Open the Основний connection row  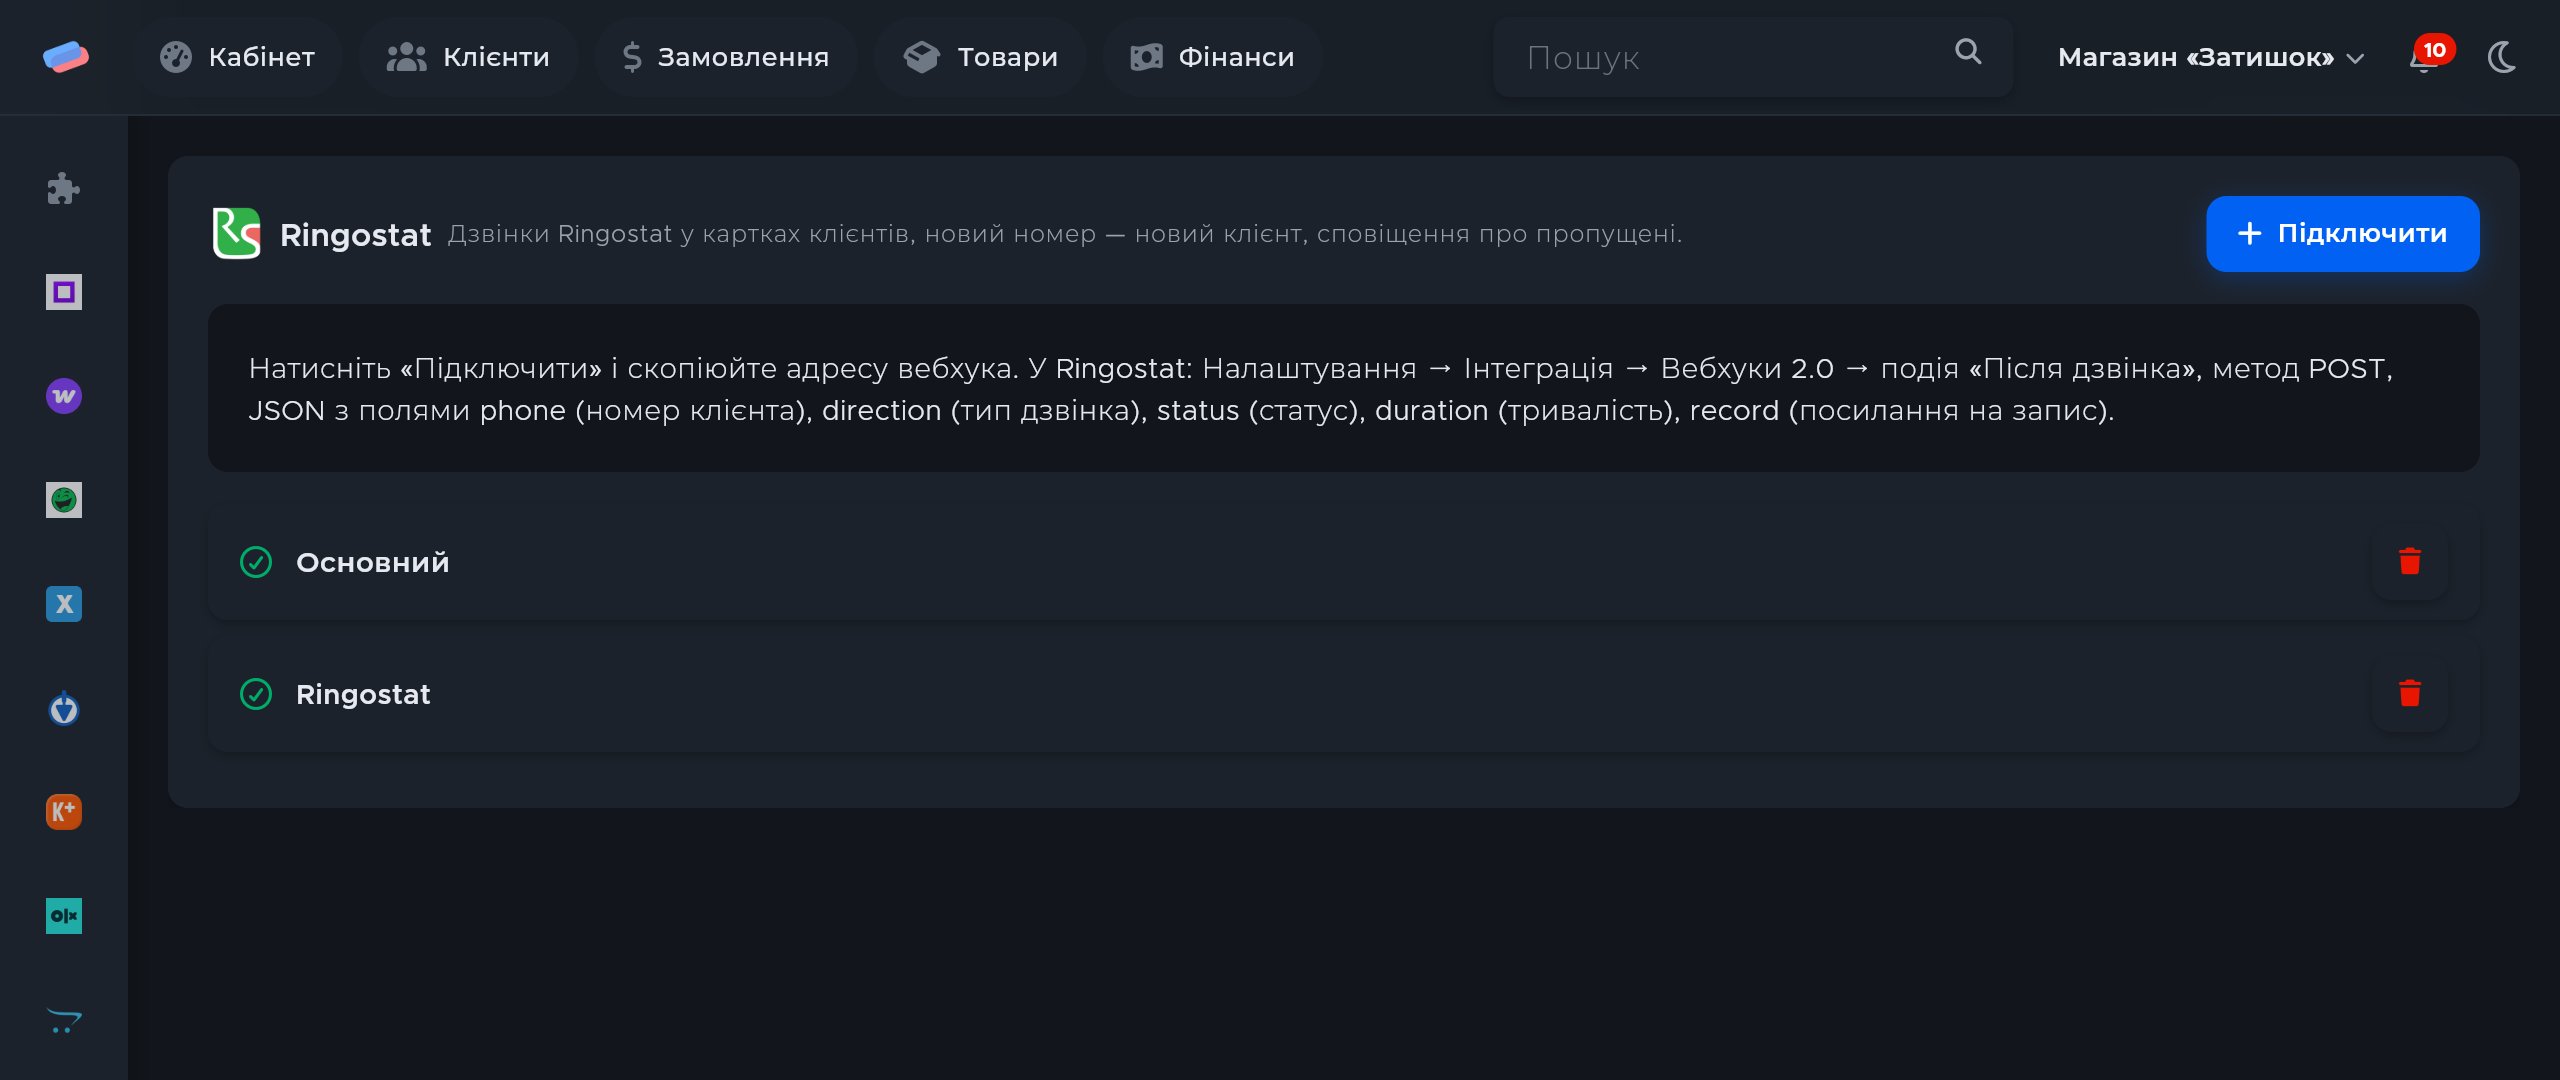tap(1343, 562)
